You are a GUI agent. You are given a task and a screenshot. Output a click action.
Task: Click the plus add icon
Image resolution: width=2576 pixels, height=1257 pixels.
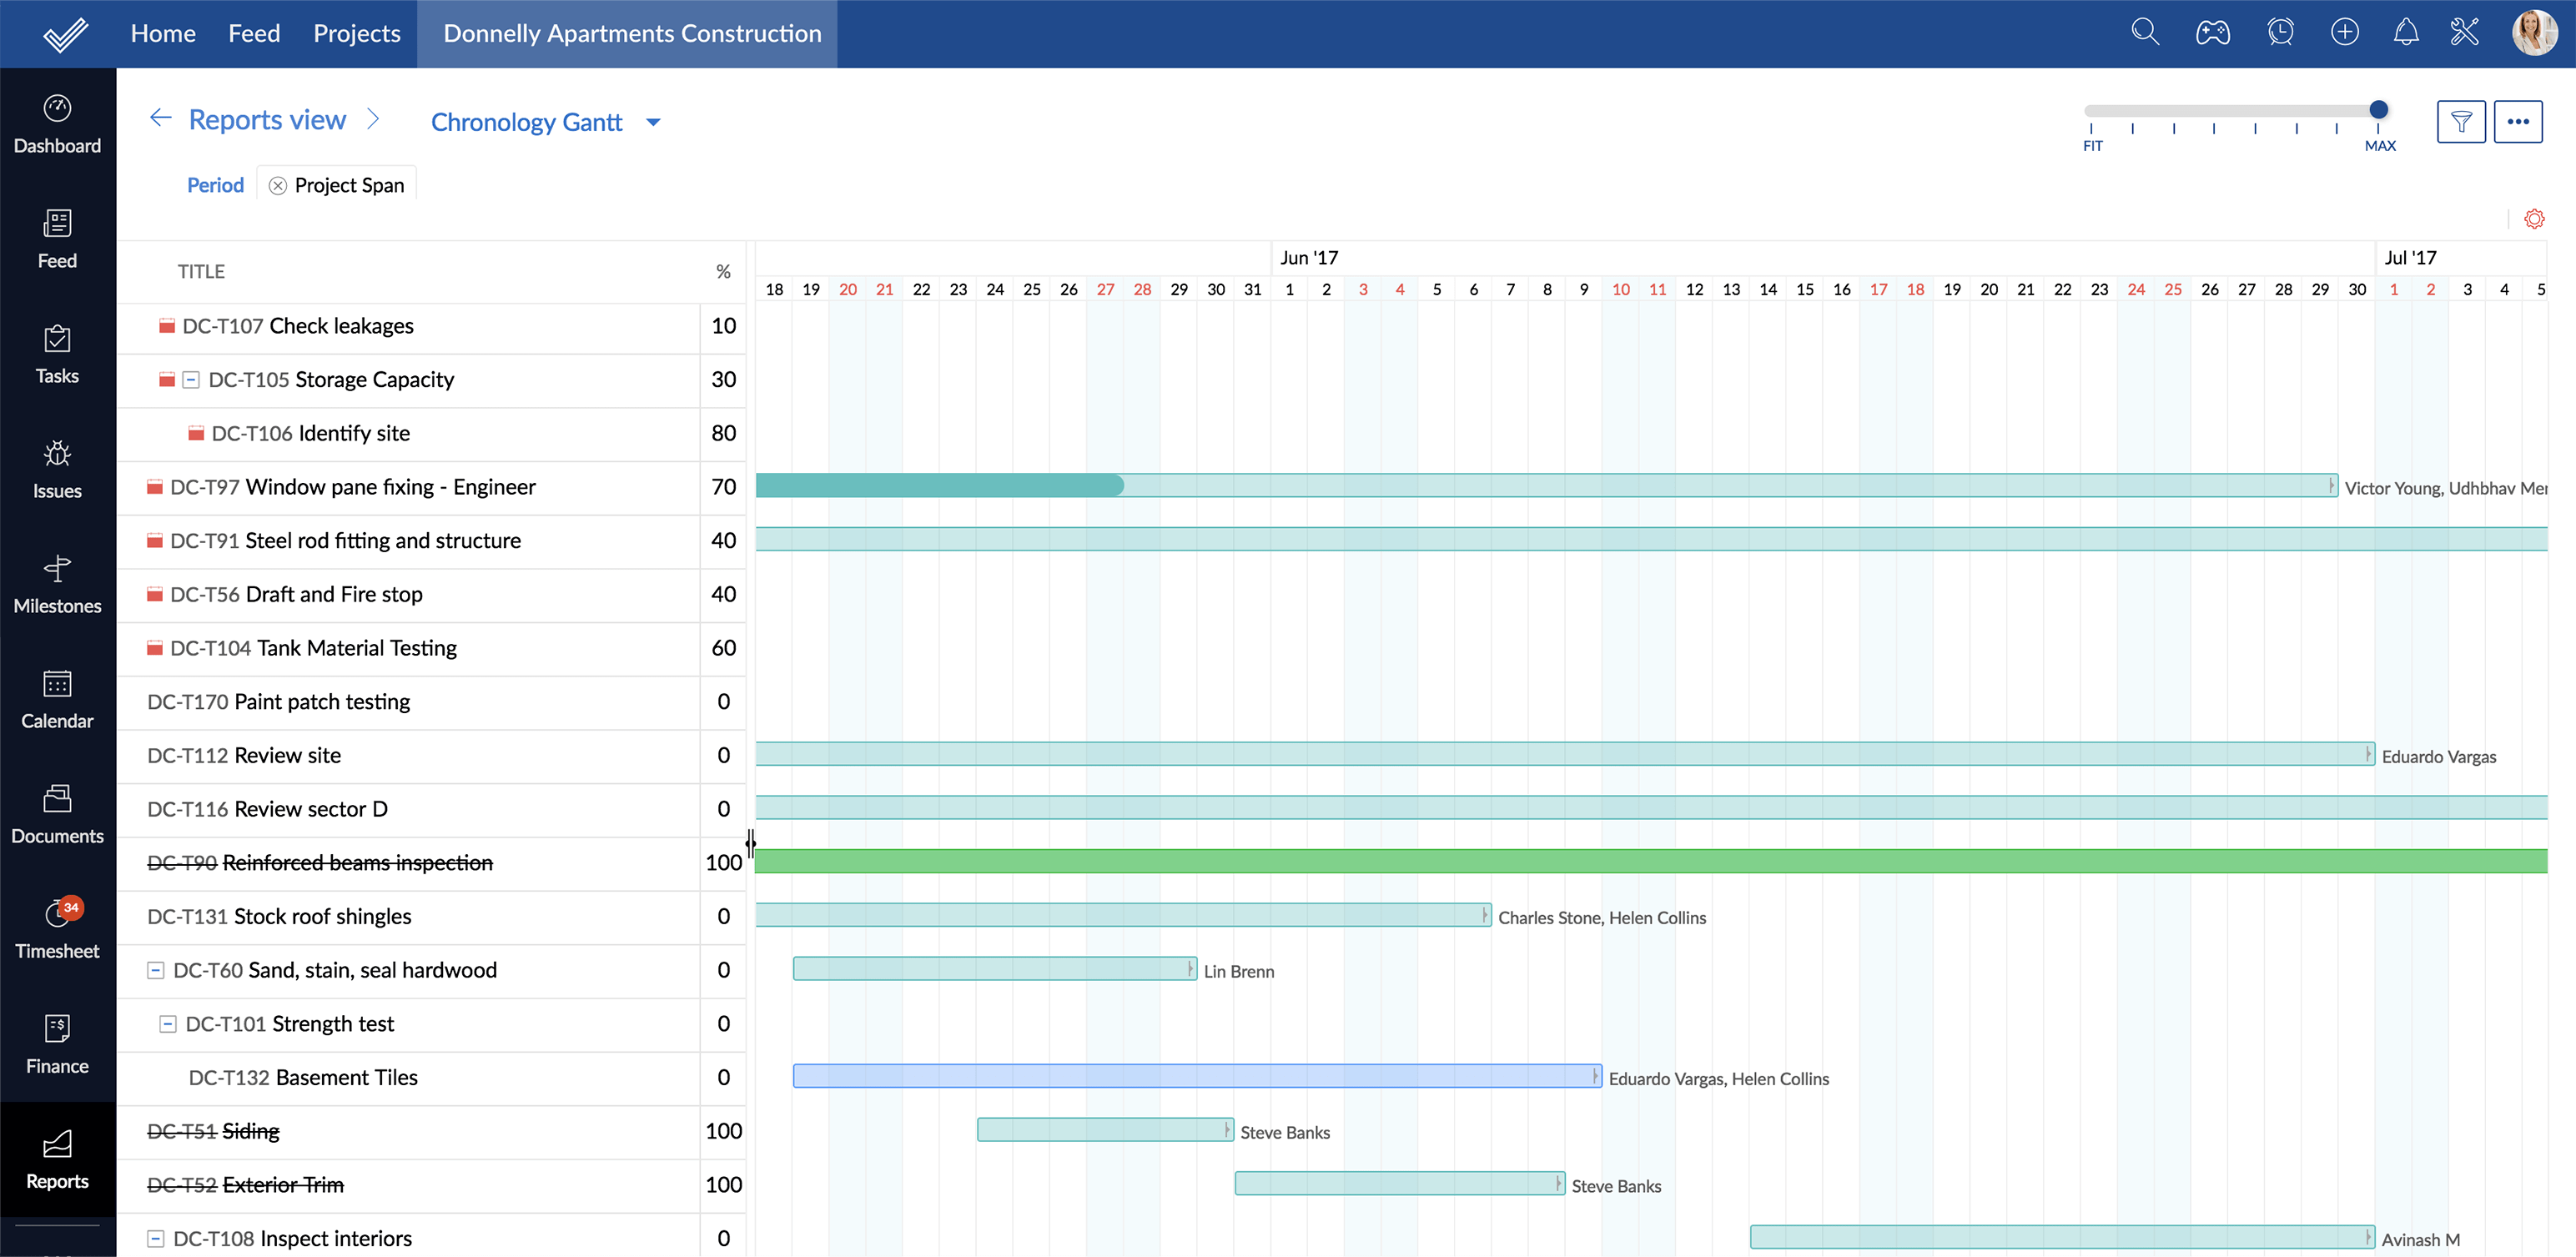coord(2344,32)
